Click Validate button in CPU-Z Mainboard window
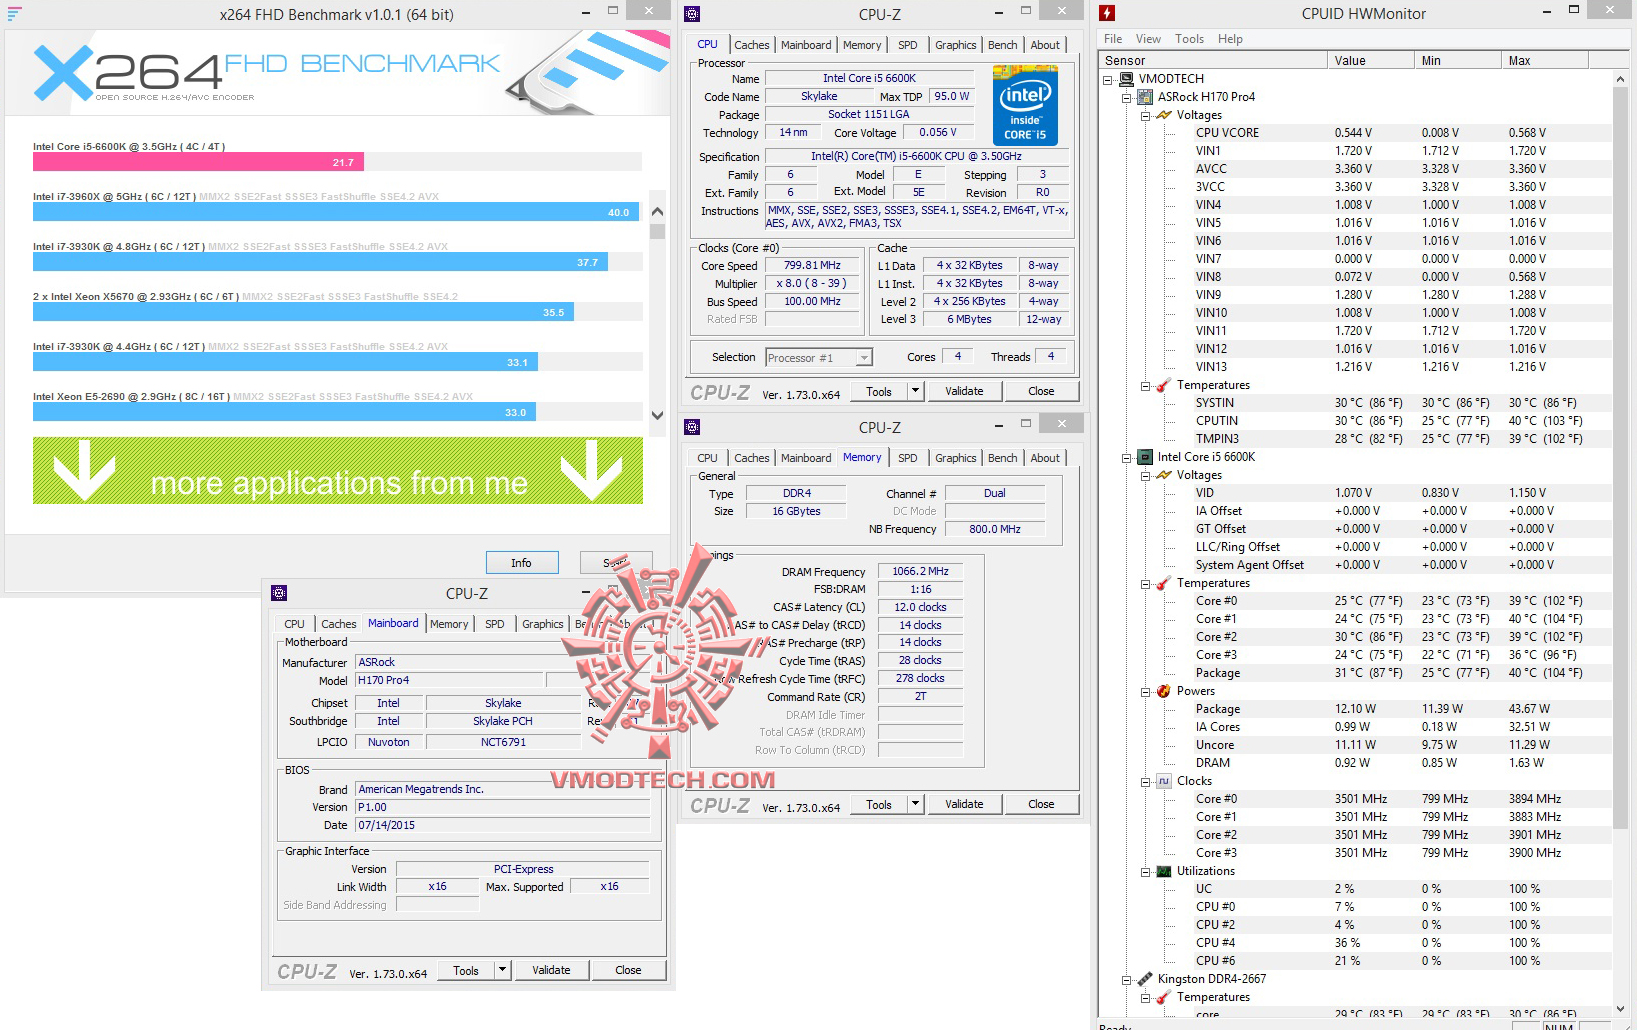The image size is (1637, 1030). (551, 970)
